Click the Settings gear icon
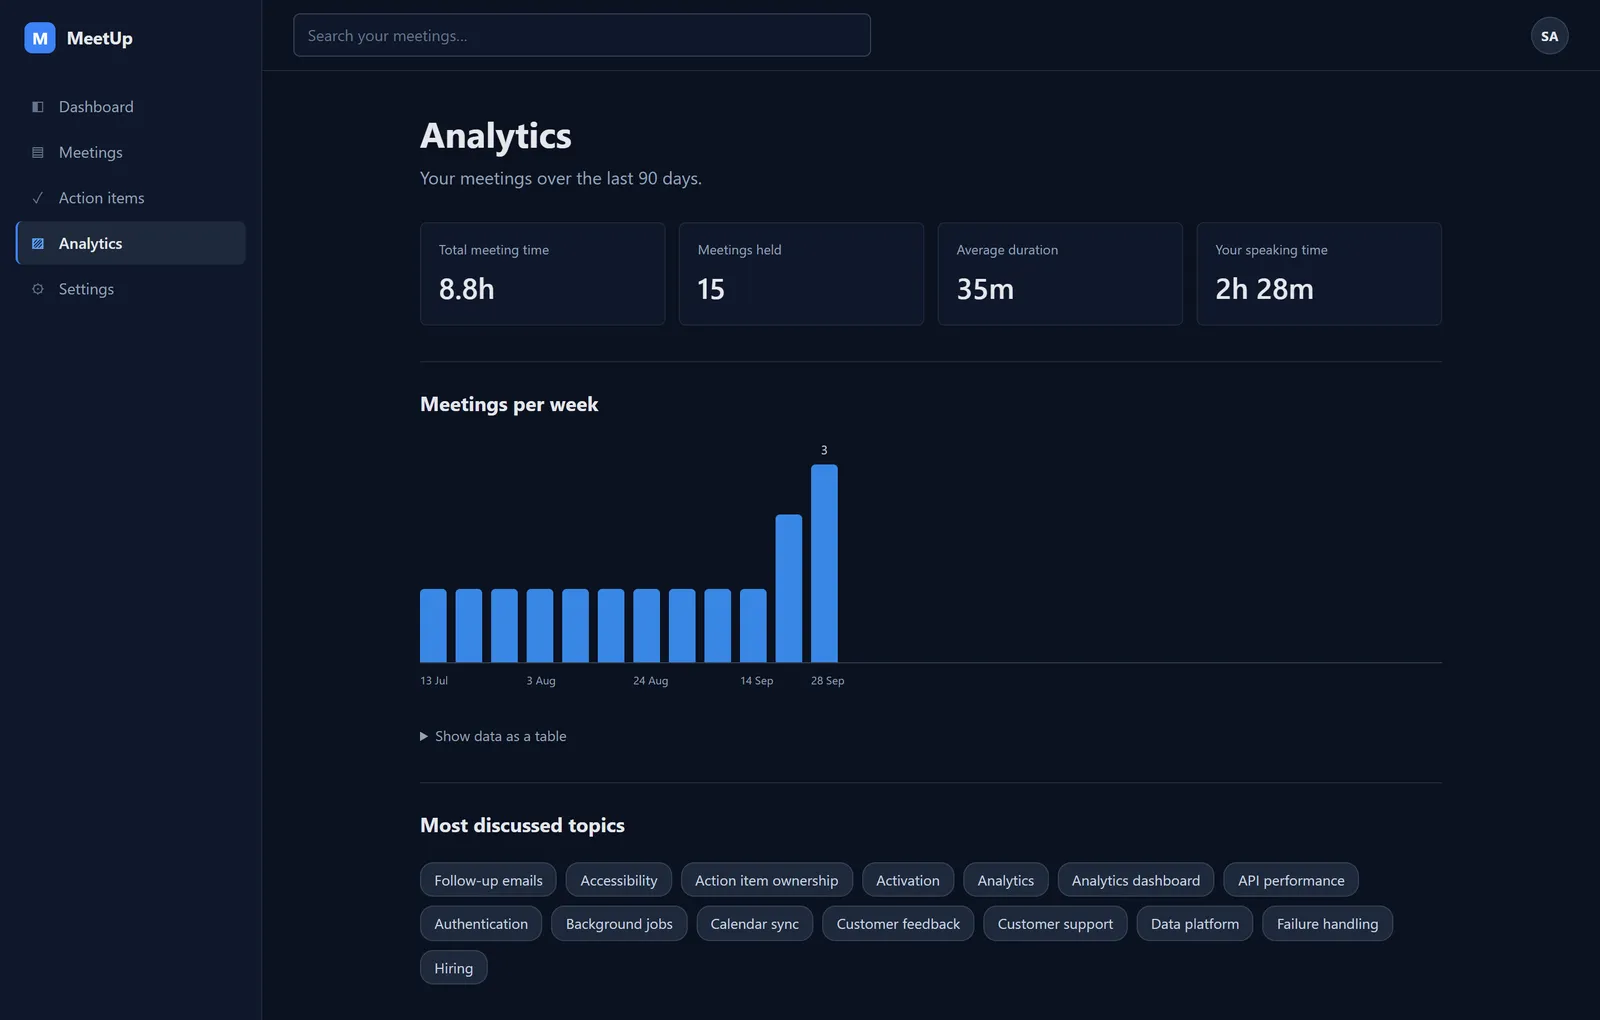This screenshot has height=1020, width=1600. pyautogui.click(x=38, y=289)
